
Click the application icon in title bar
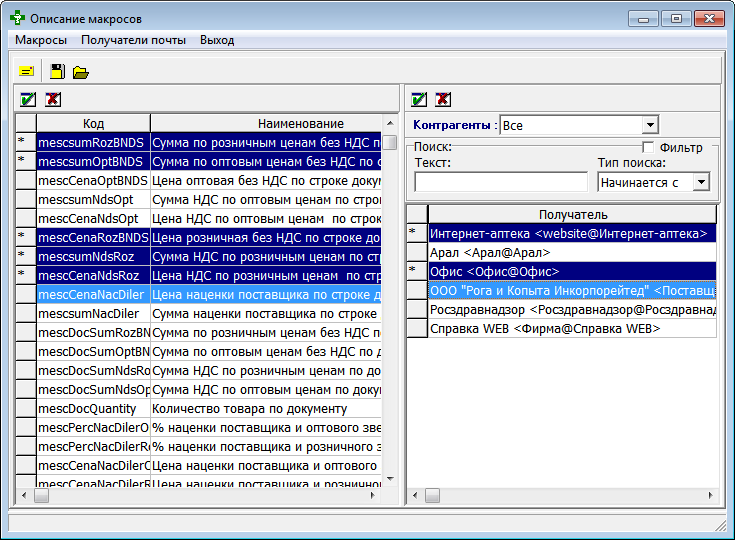click(17, 18)
